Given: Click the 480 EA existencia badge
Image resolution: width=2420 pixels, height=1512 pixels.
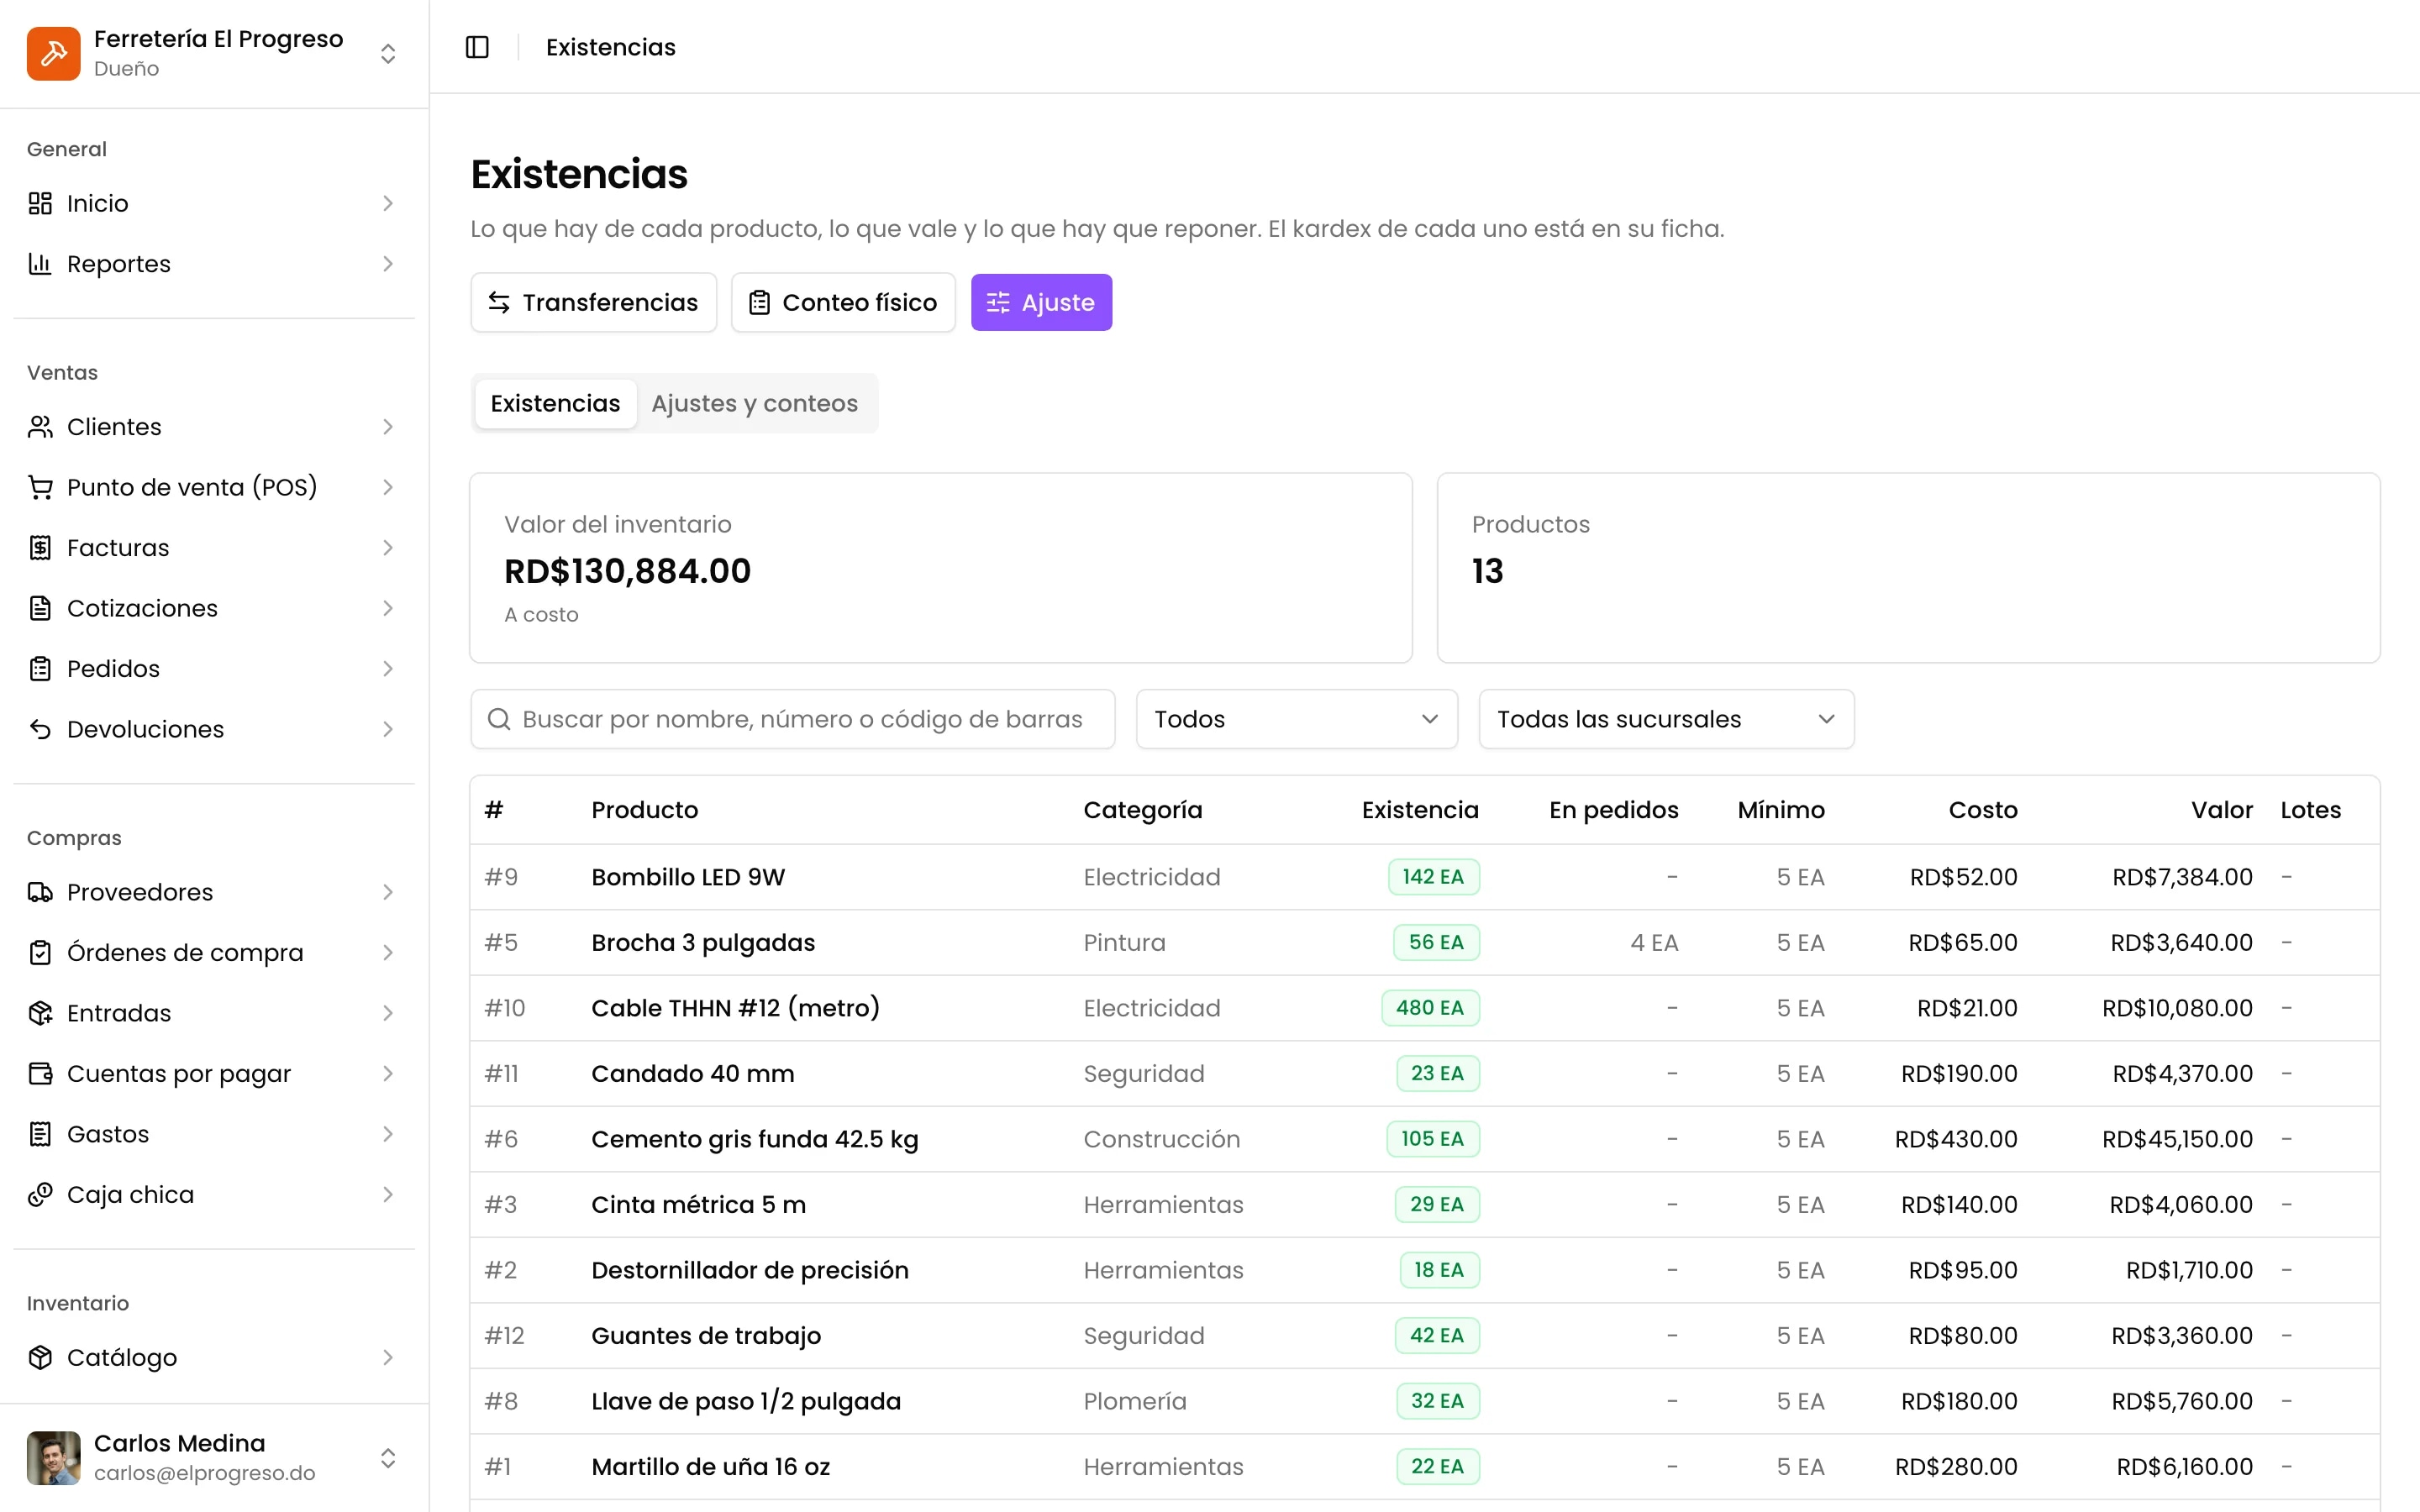Looking at the screenshot, I should [1430, 1008].
